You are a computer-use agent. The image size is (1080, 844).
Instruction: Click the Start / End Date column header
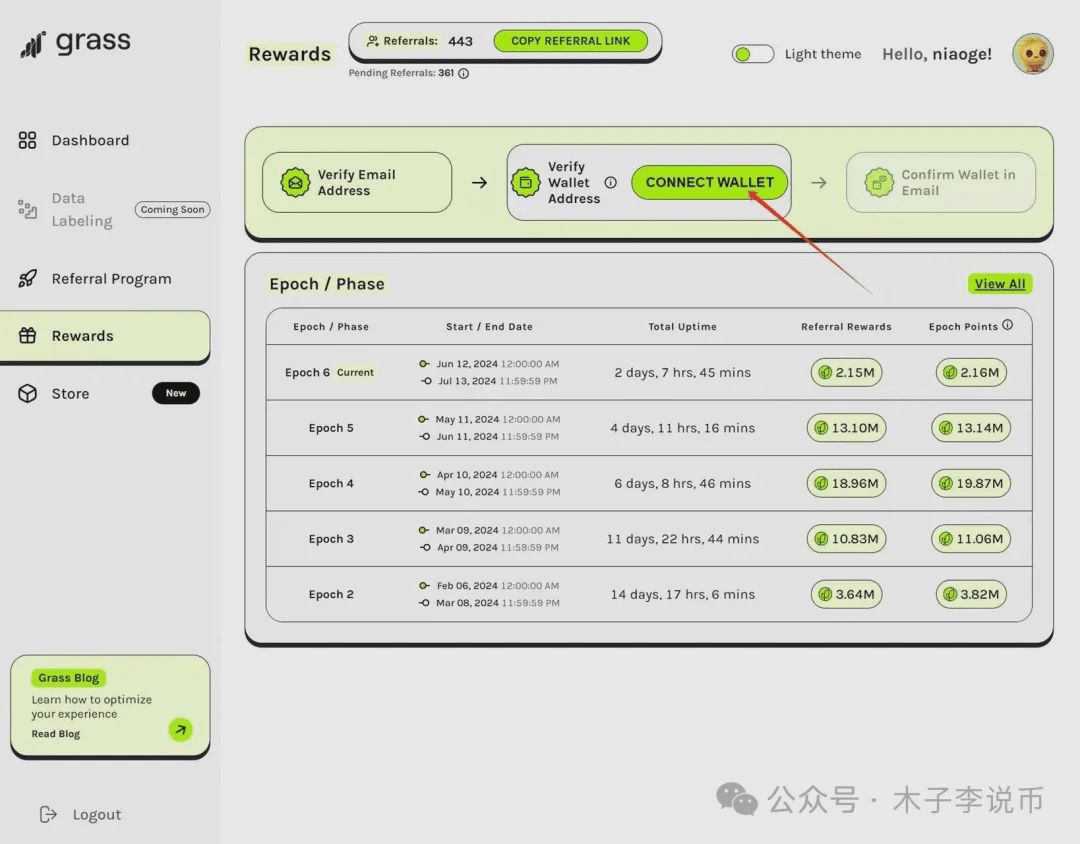tap(489, 327)
